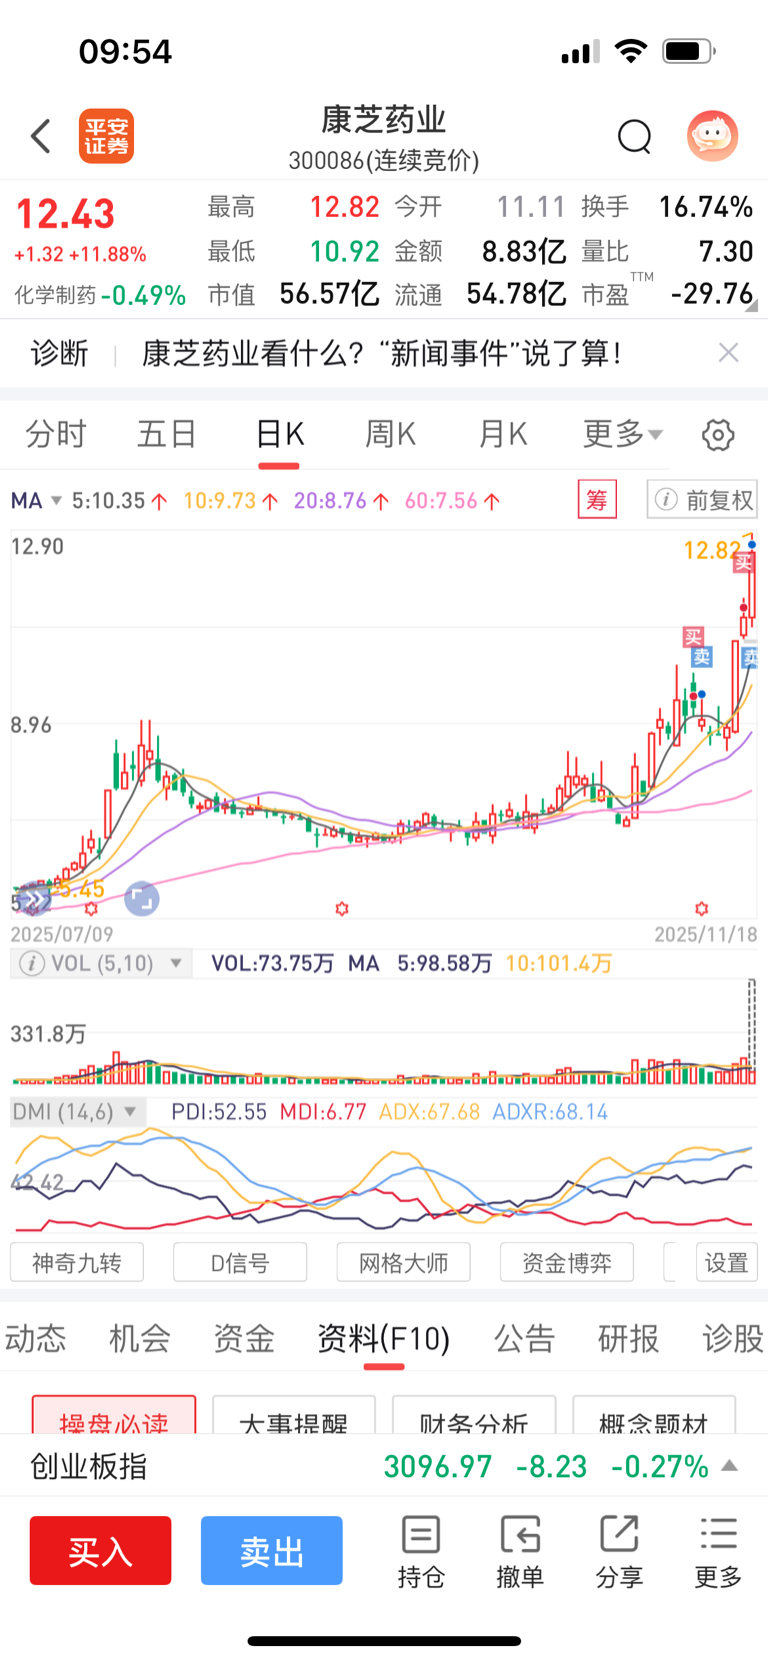Tap the rightmost red event marker under chart
Viewport: 768px width, 1663px height.
click(701, 908)
